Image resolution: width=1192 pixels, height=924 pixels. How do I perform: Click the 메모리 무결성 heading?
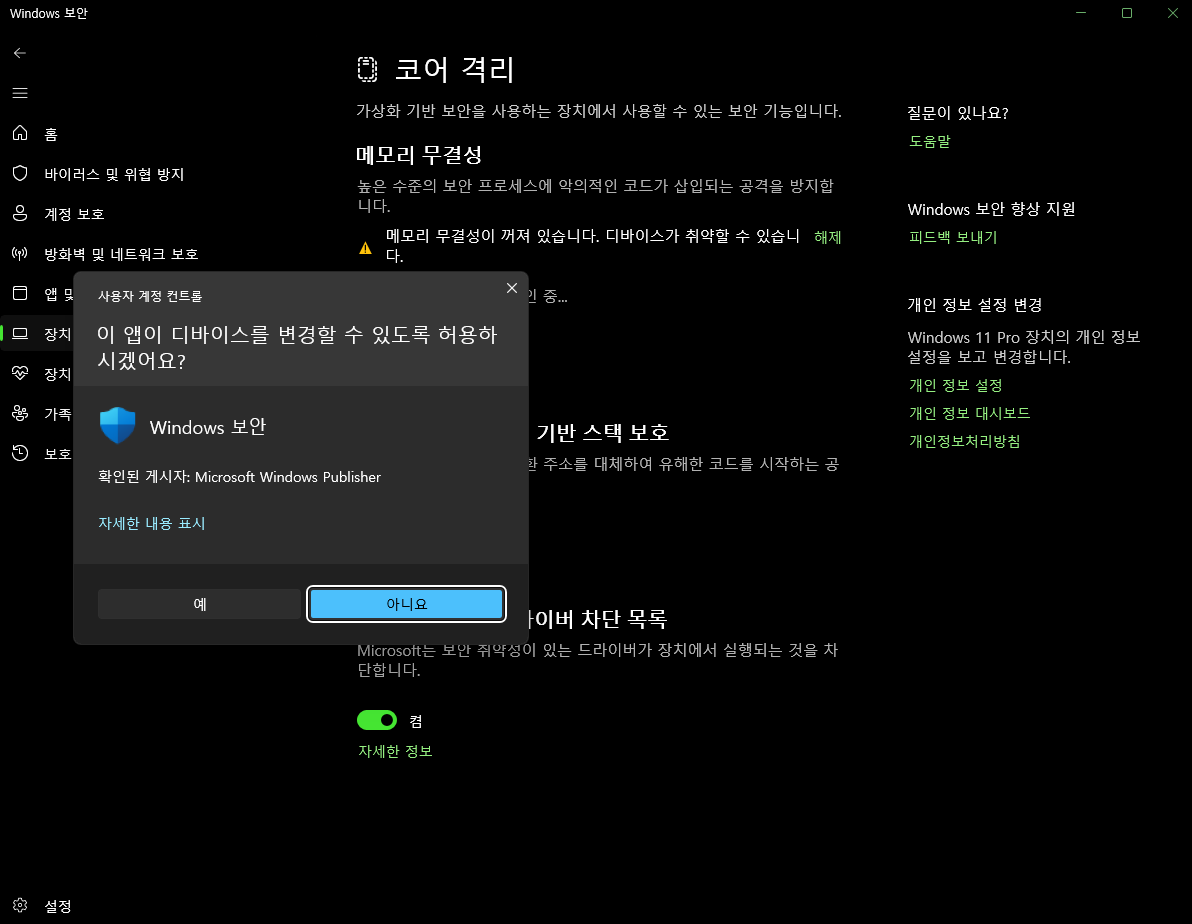tap(420, 155)
